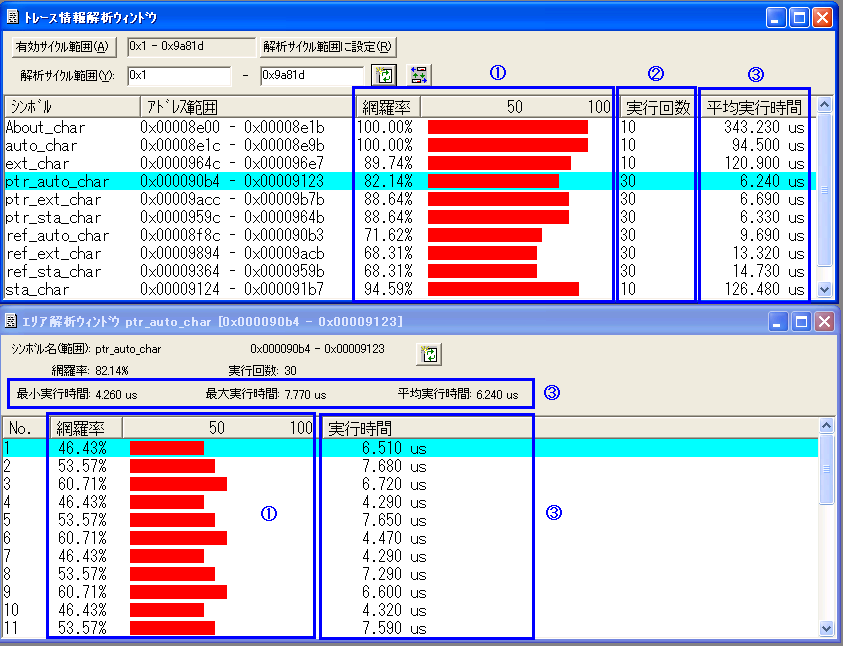Click the trace analysis window's title bar icon
The image size is (843, 646).
[x=13, y=17]
